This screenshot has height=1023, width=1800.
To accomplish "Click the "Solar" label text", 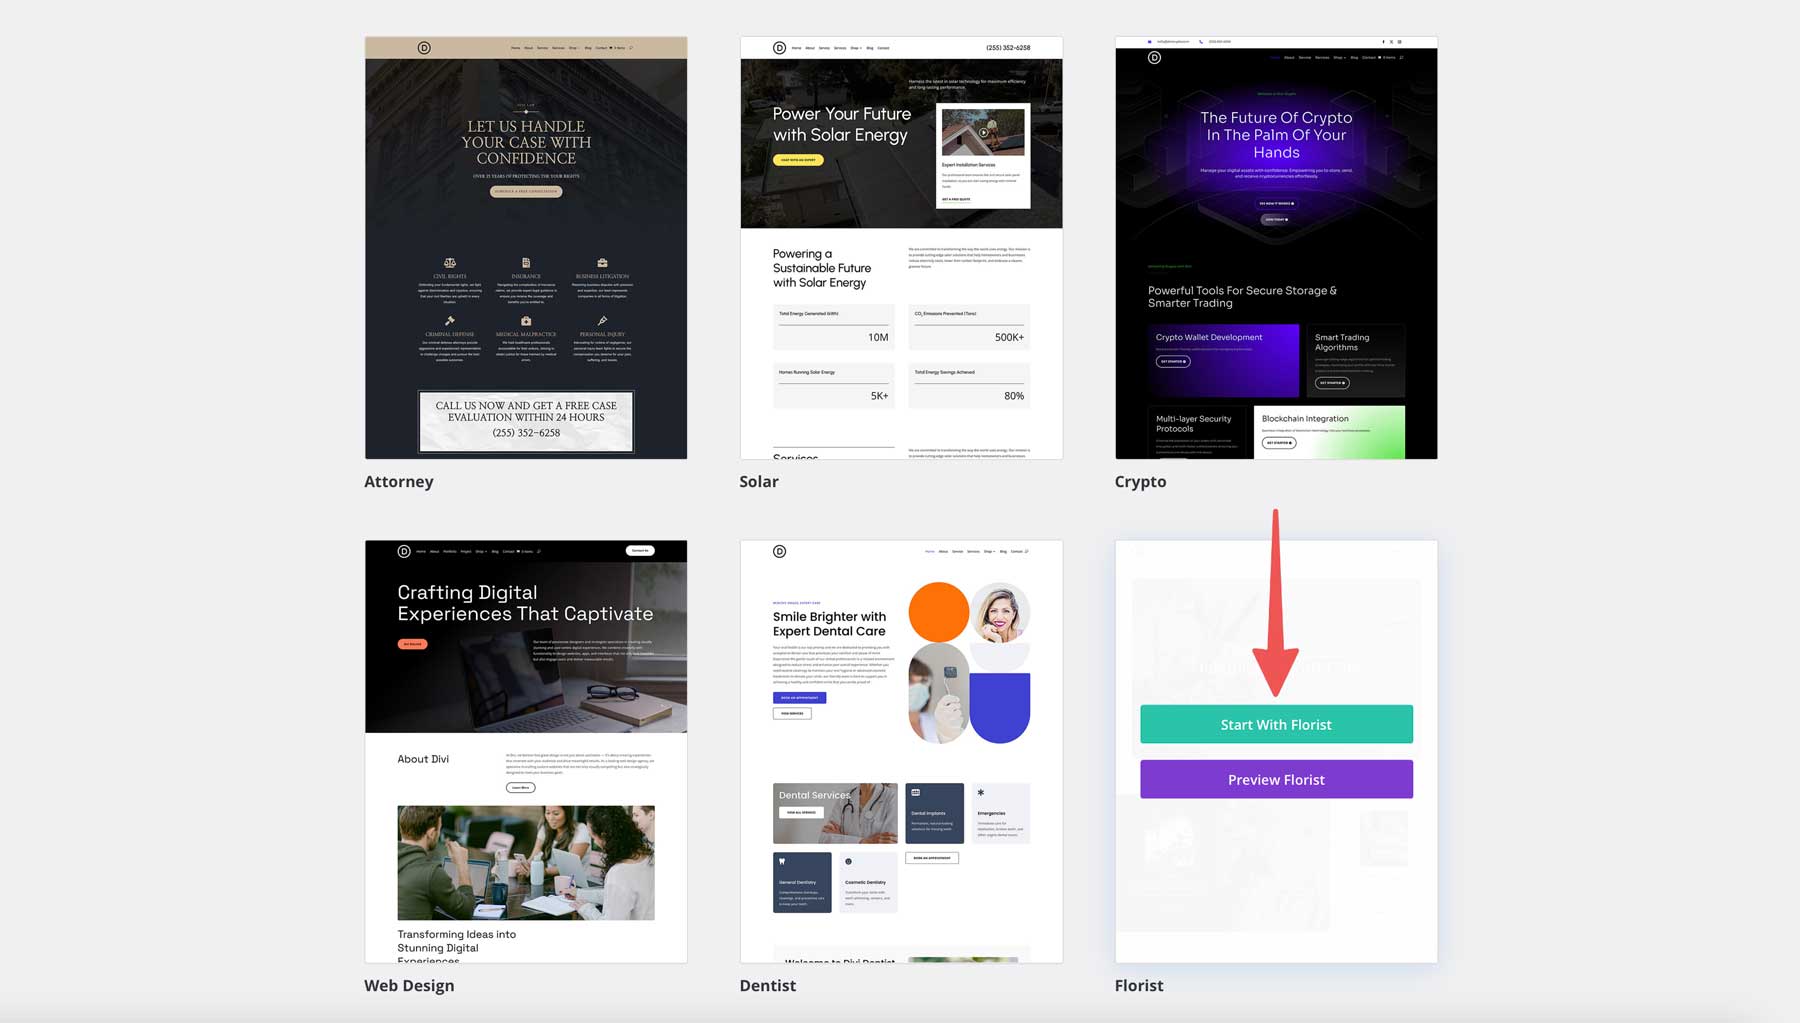I will click(759, 481).
